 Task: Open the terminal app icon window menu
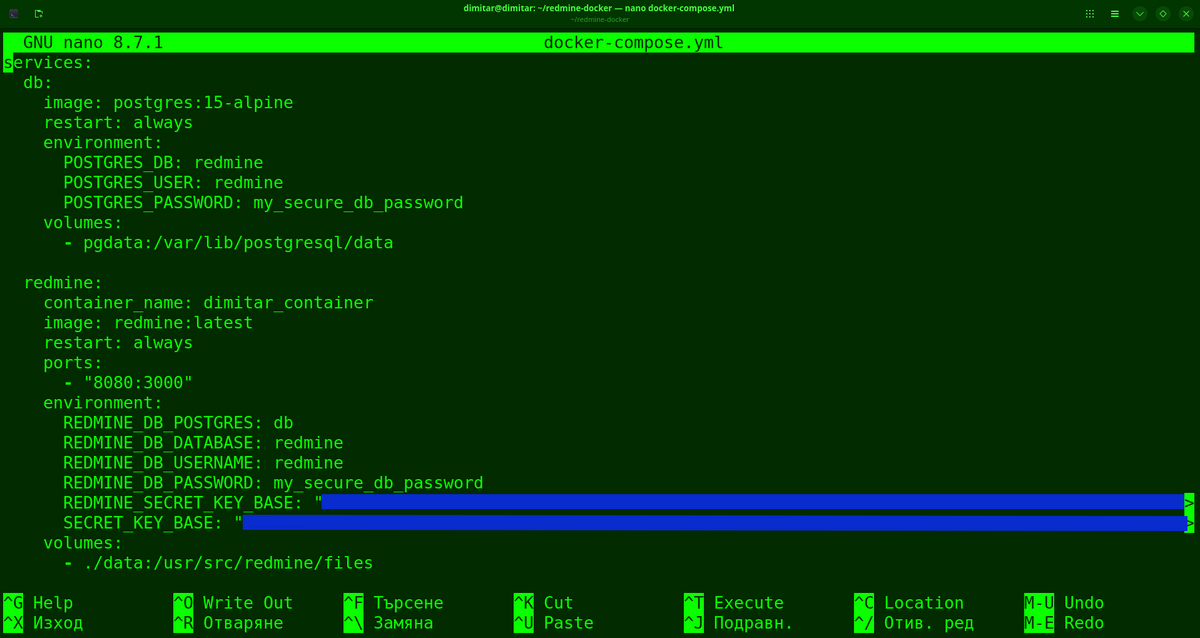tap(14, 14)
